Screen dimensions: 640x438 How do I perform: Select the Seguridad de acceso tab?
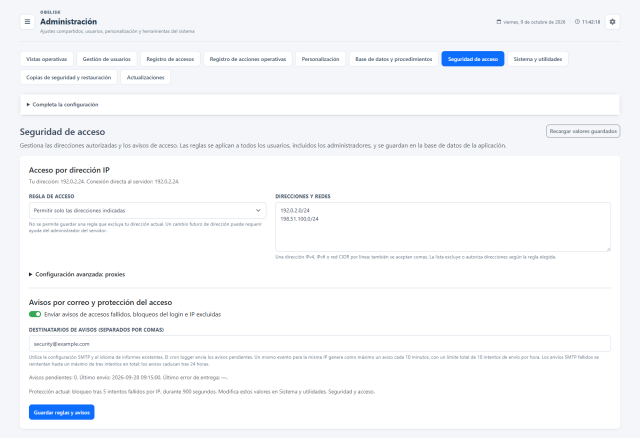(473, 59)
